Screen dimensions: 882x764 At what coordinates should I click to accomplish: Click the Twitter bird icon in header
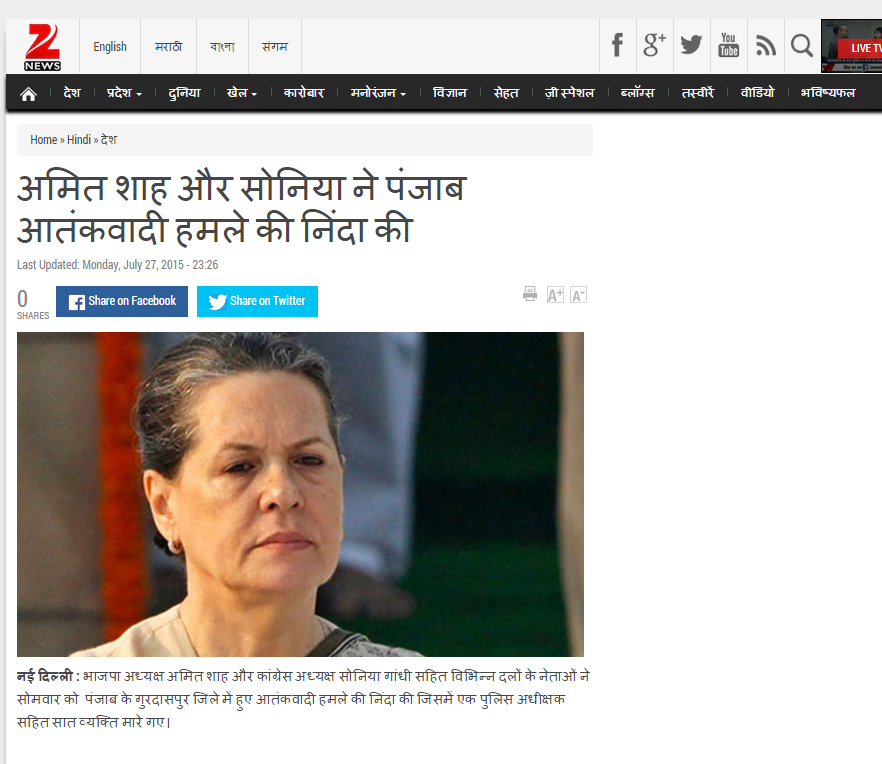click(x=691, y=46)
